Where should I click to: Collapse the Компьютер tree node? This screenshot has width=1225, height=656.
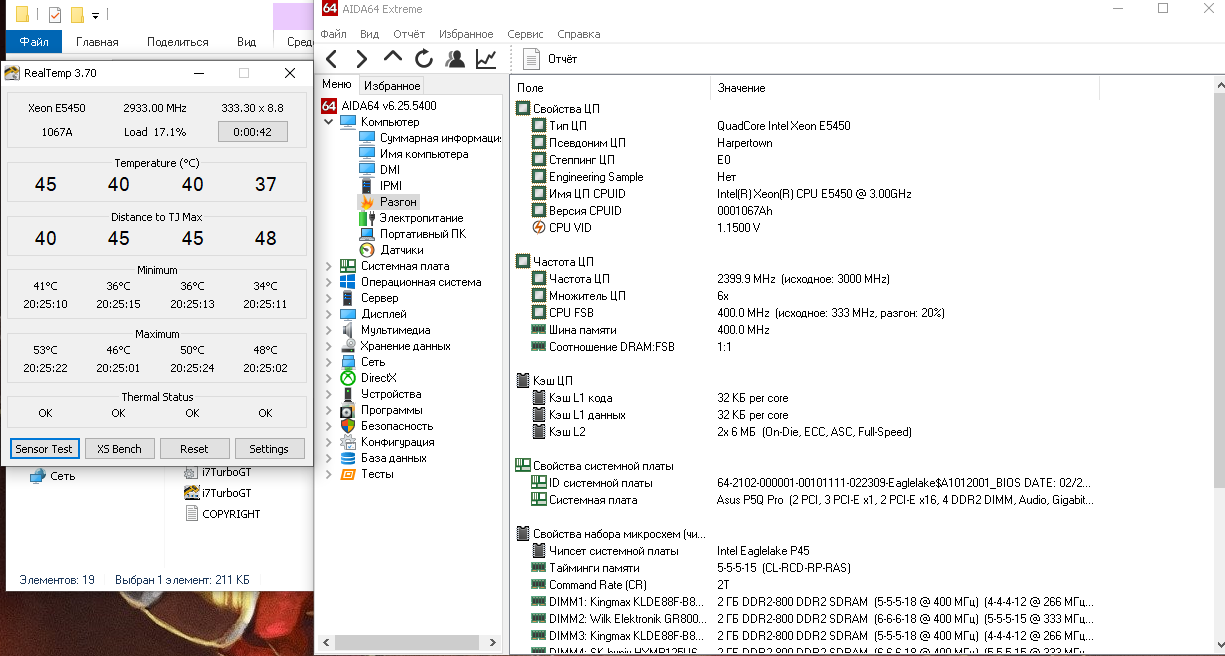tap(328, 122)
